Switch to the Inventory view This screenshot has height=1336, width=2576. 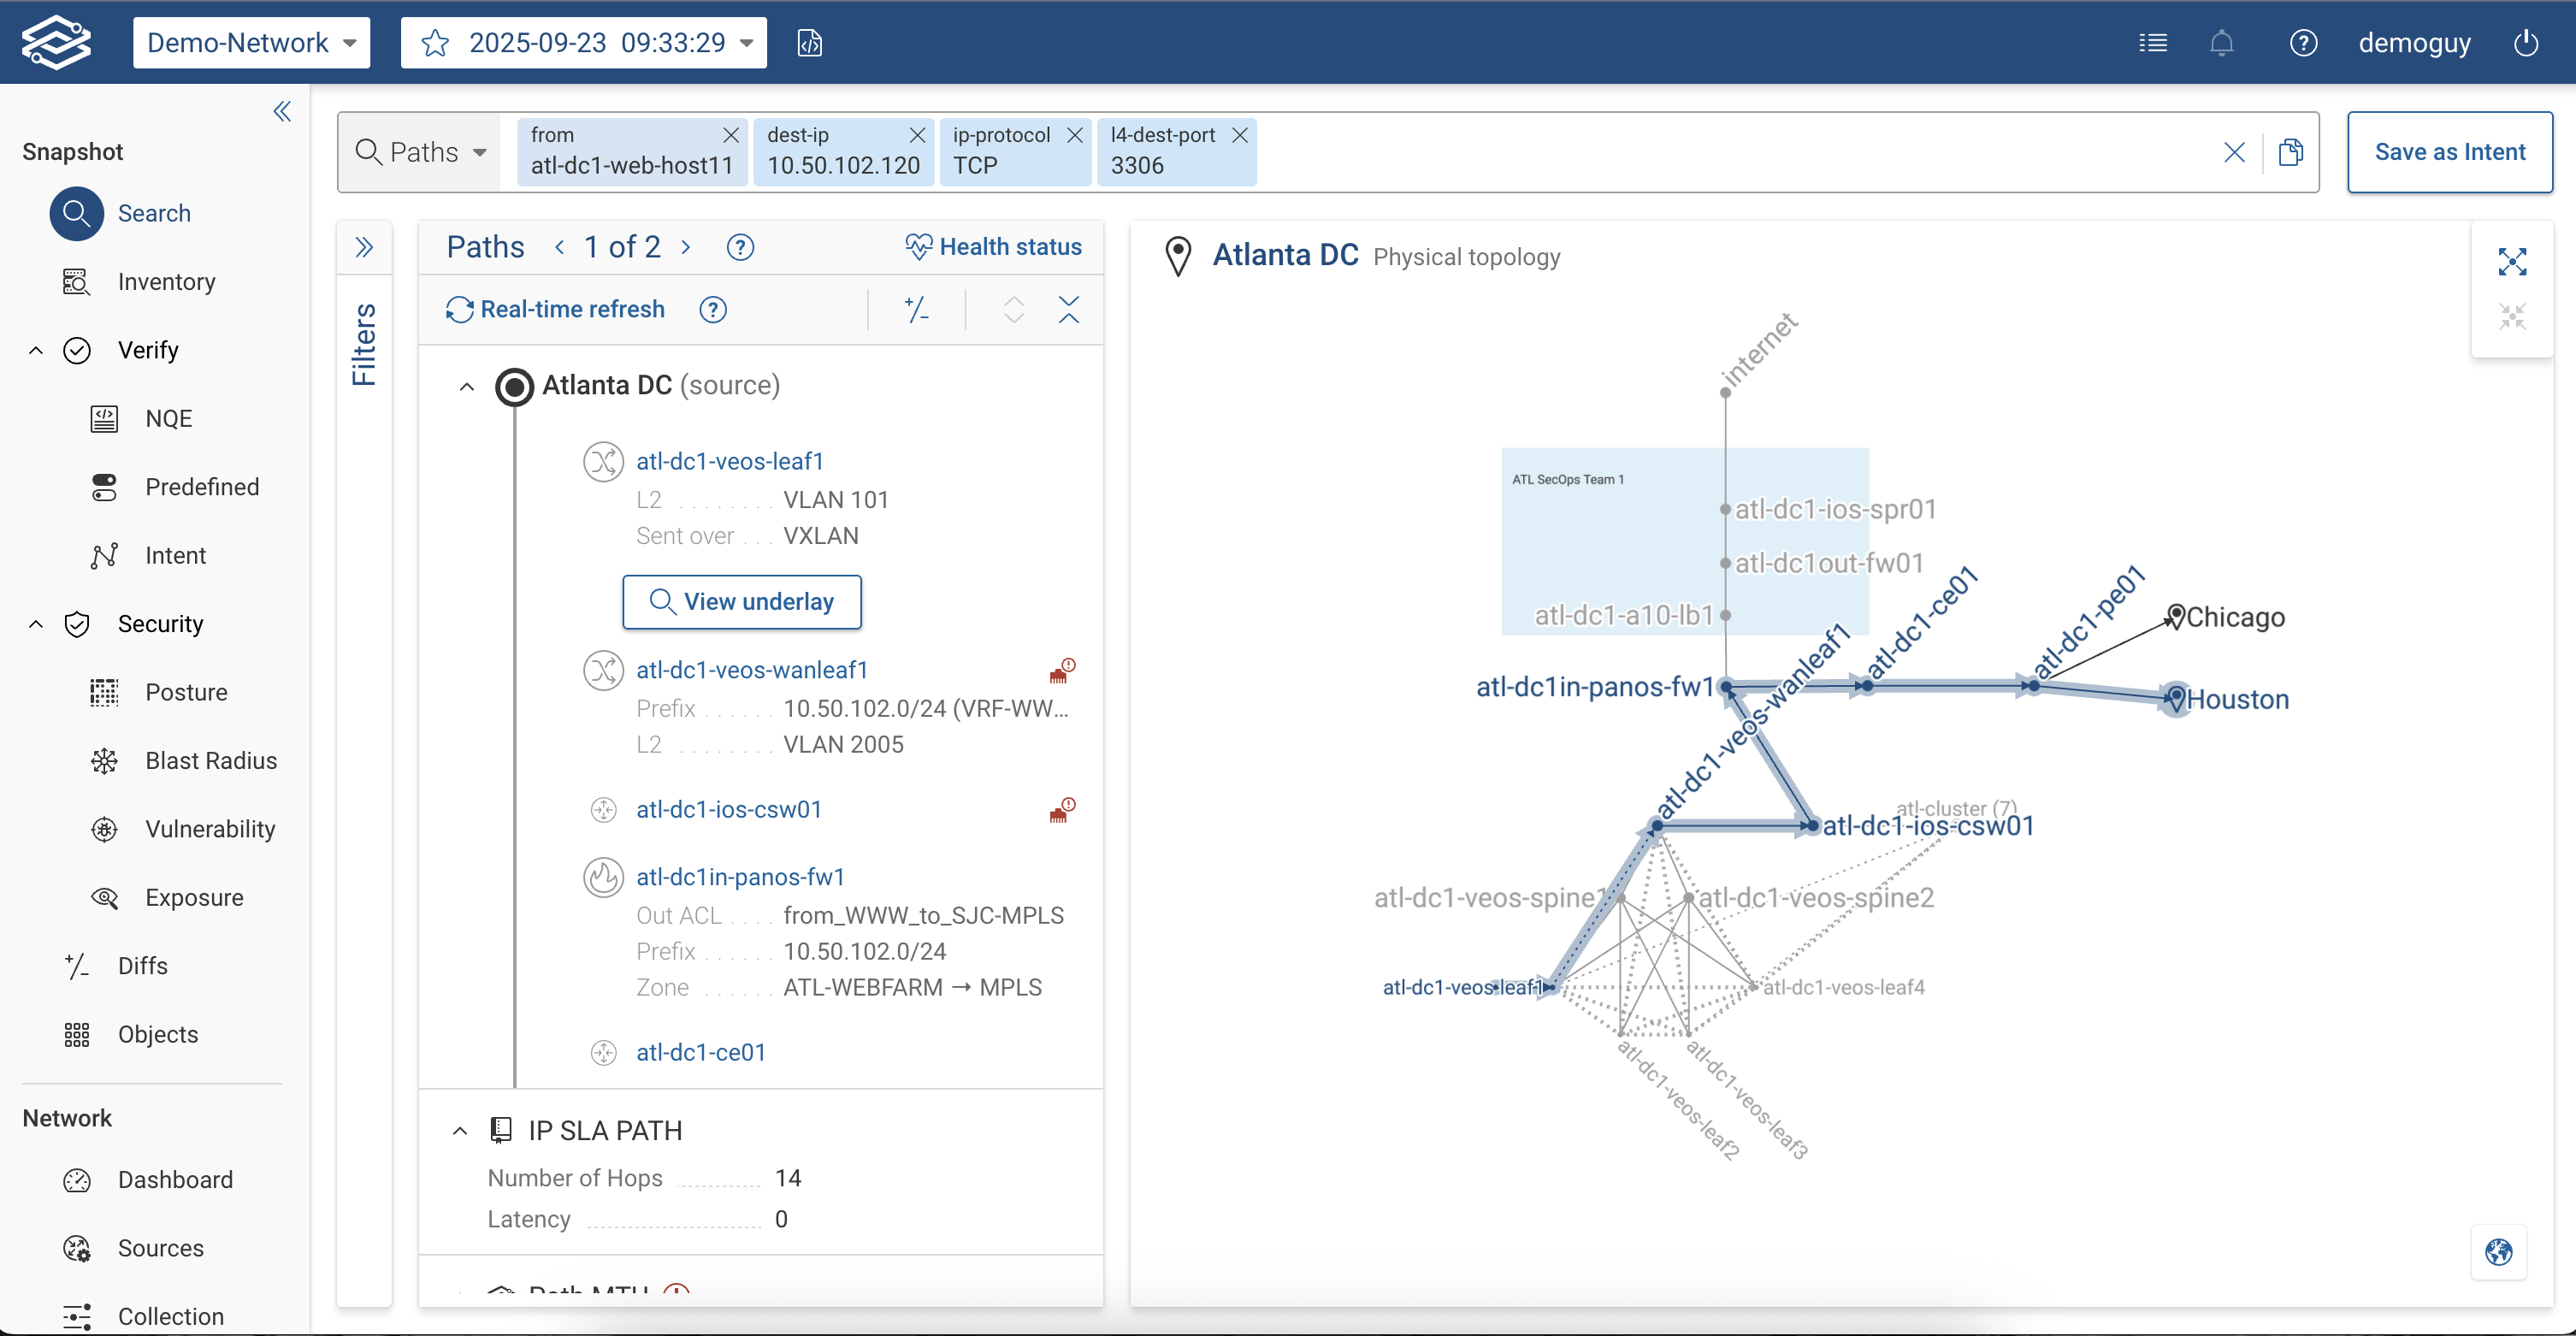click(x=76, y=281)
